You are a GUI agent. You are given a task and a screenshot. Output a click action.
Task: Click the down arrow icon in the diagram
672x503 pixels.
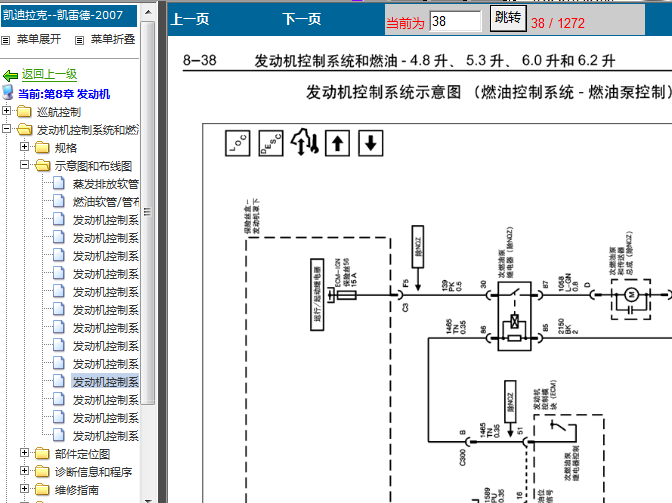(370, 143)
